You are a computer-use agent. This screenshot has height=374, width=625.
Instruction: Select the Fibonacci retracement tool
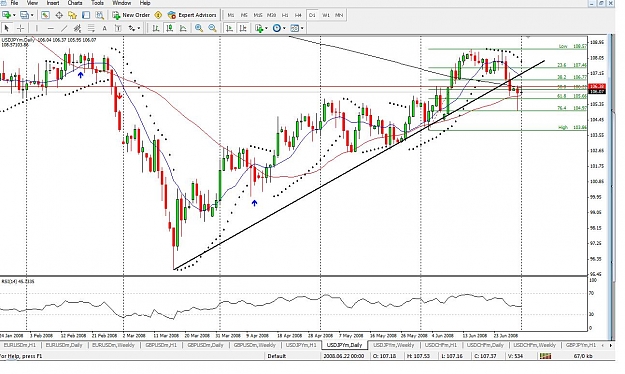point(91,28)
